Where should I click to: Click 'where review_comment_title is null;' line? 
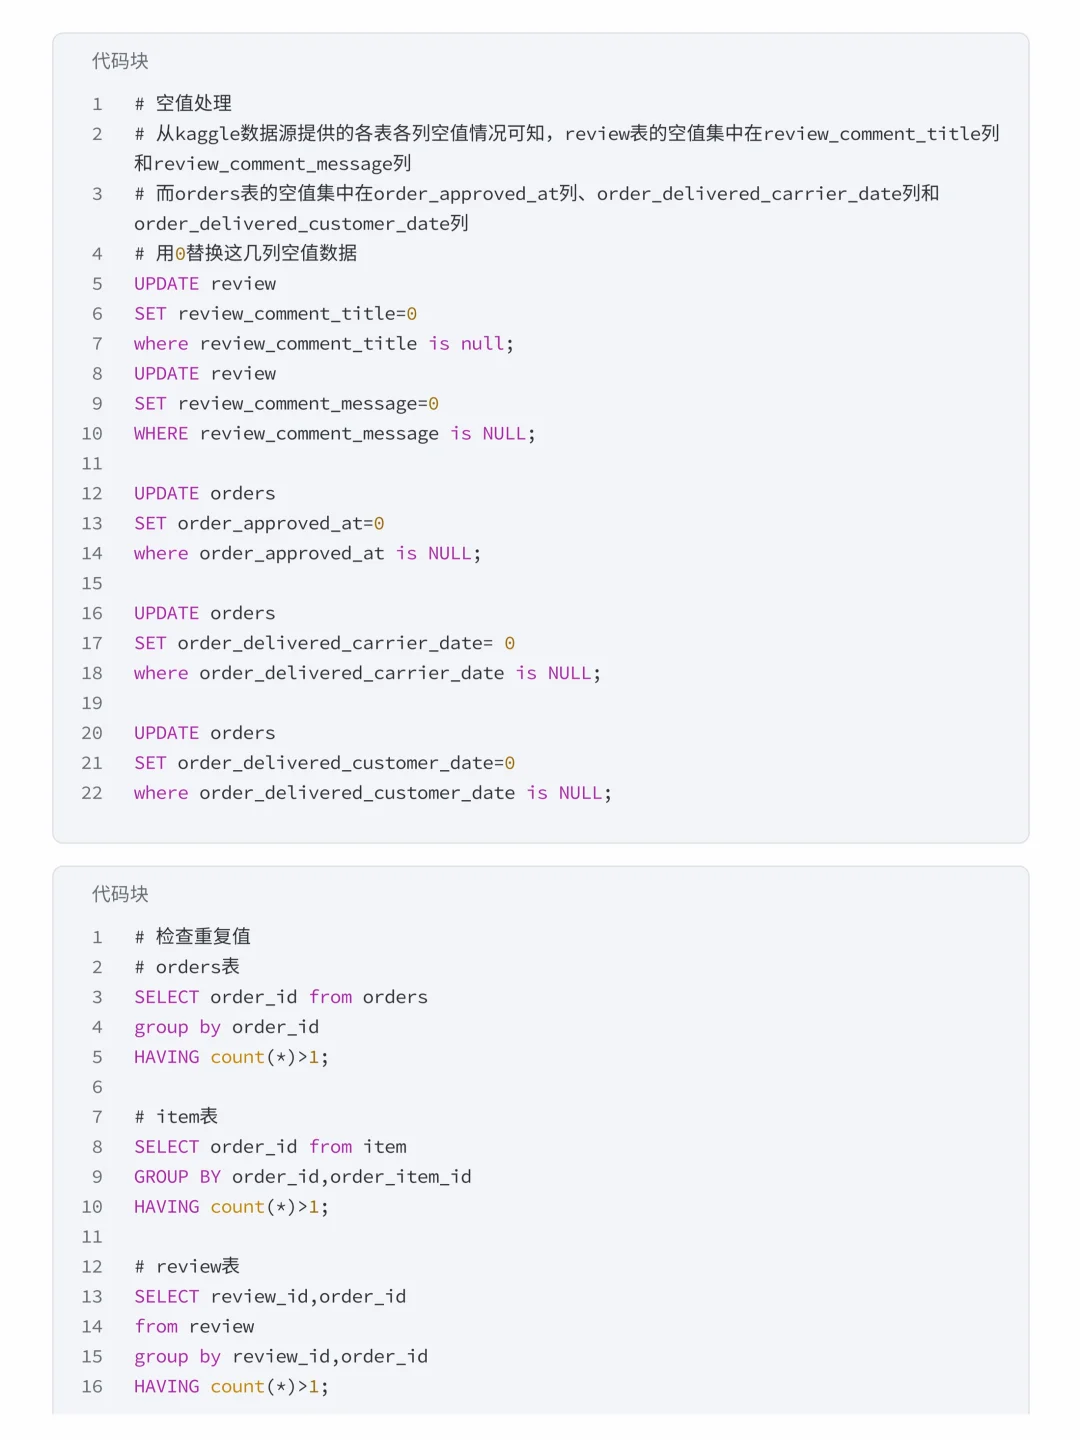click(x=324, y=343)
